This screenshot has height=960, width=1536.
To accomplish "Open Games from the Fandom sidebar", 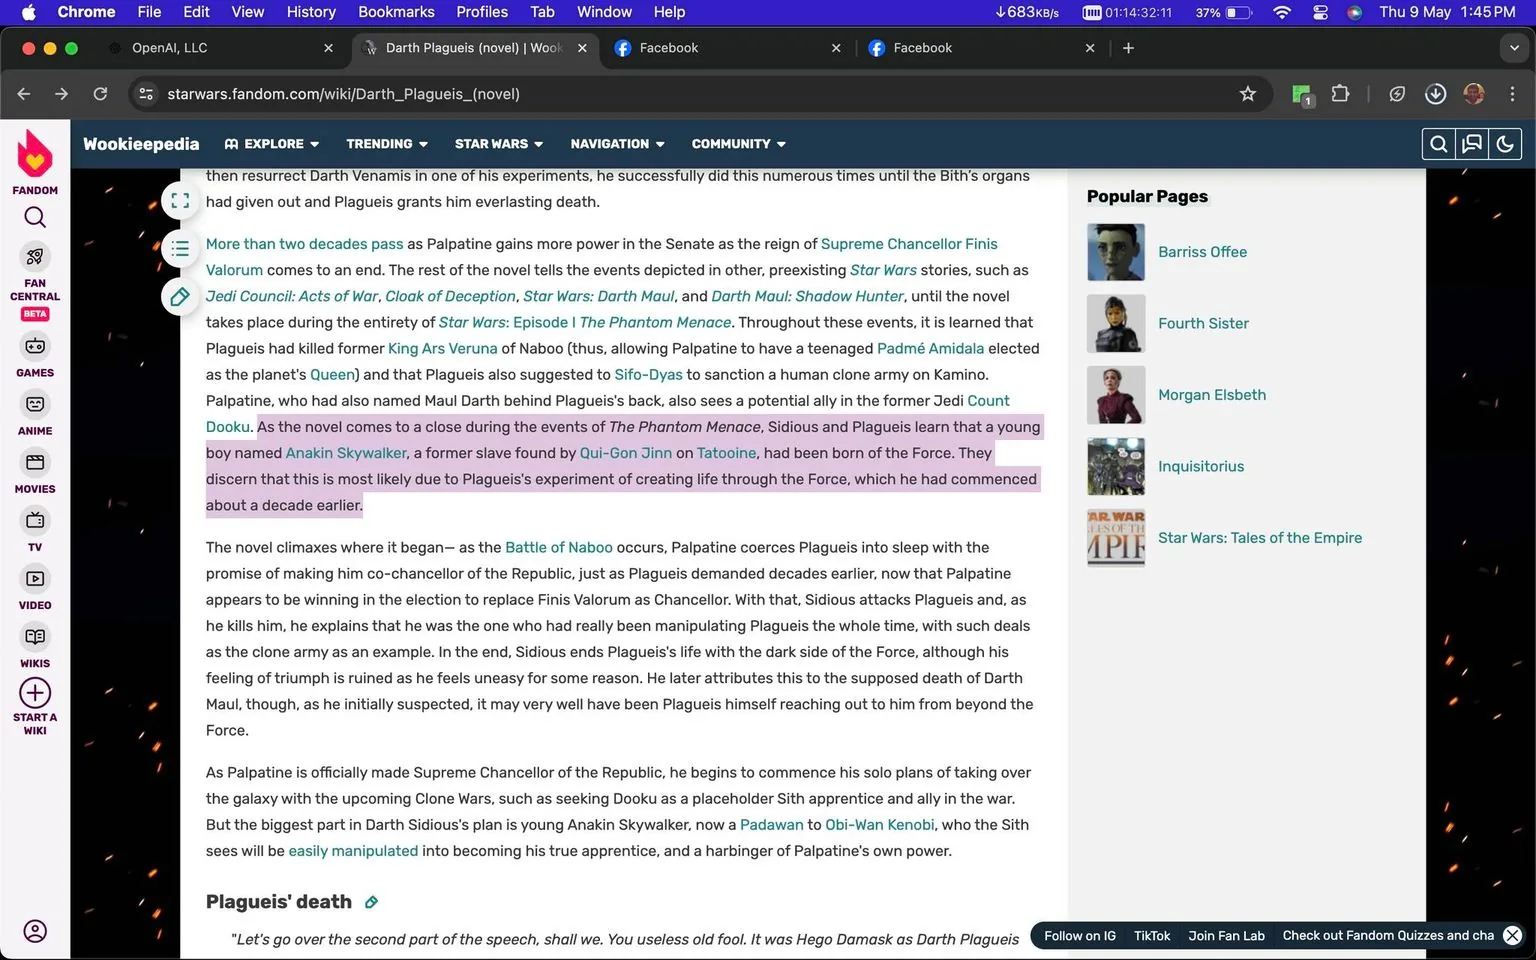I will tap(35, 347).
